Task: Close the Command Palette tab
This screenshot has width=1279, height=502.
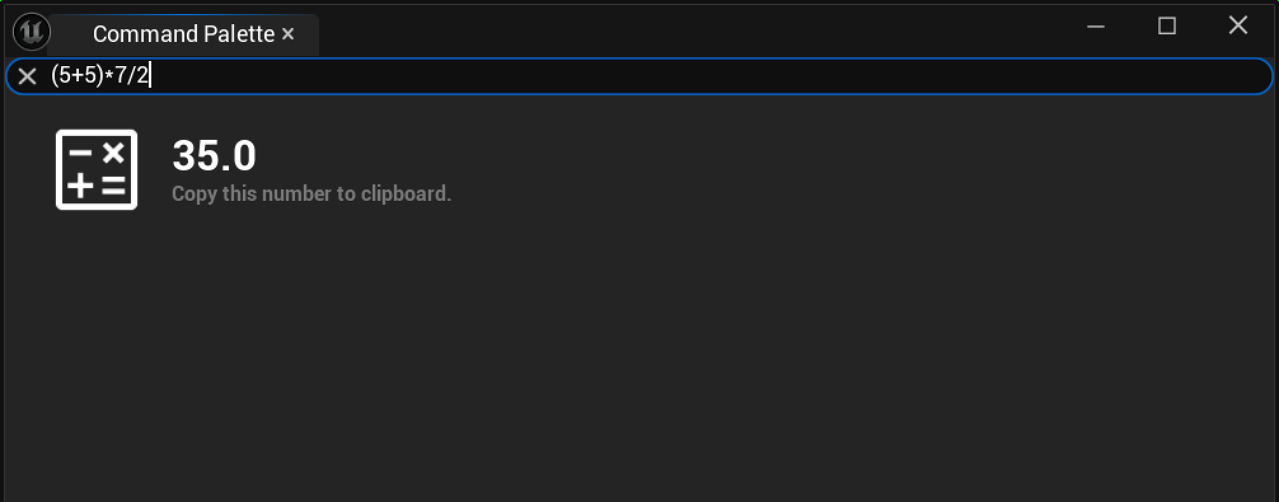Action: 288,34
